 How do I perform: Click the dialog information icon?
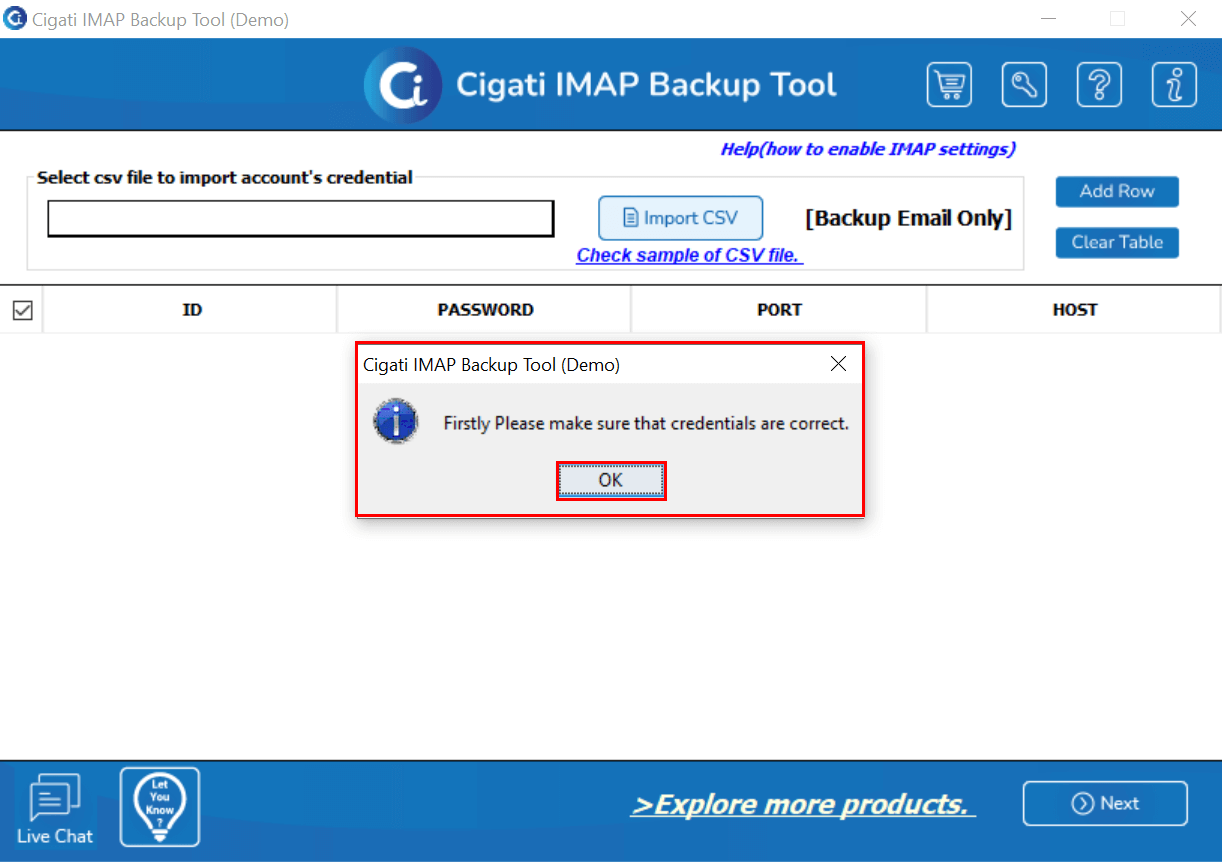click(x=395, y=422)
